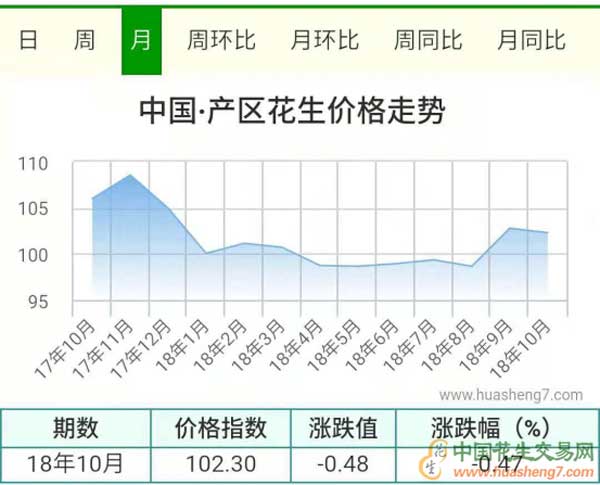Click the 18年1月 data point on chart
The image size is (600, 485).
(205, 253)
